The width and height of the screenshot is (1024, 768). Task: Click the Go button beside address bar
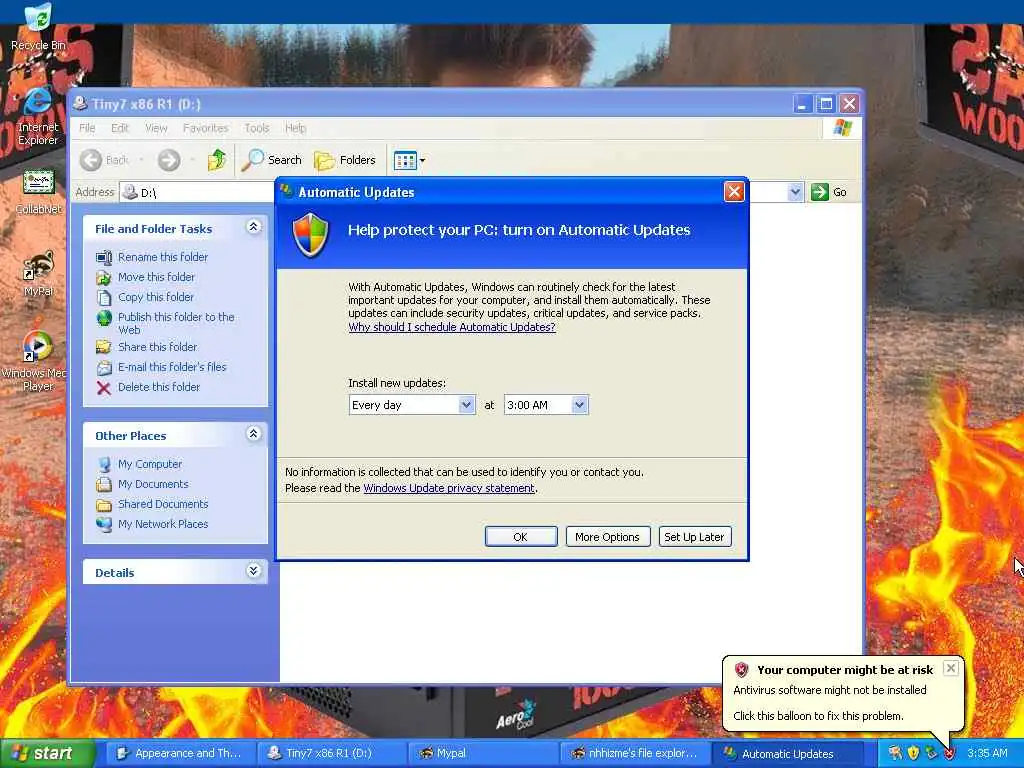tap(829, 192)
